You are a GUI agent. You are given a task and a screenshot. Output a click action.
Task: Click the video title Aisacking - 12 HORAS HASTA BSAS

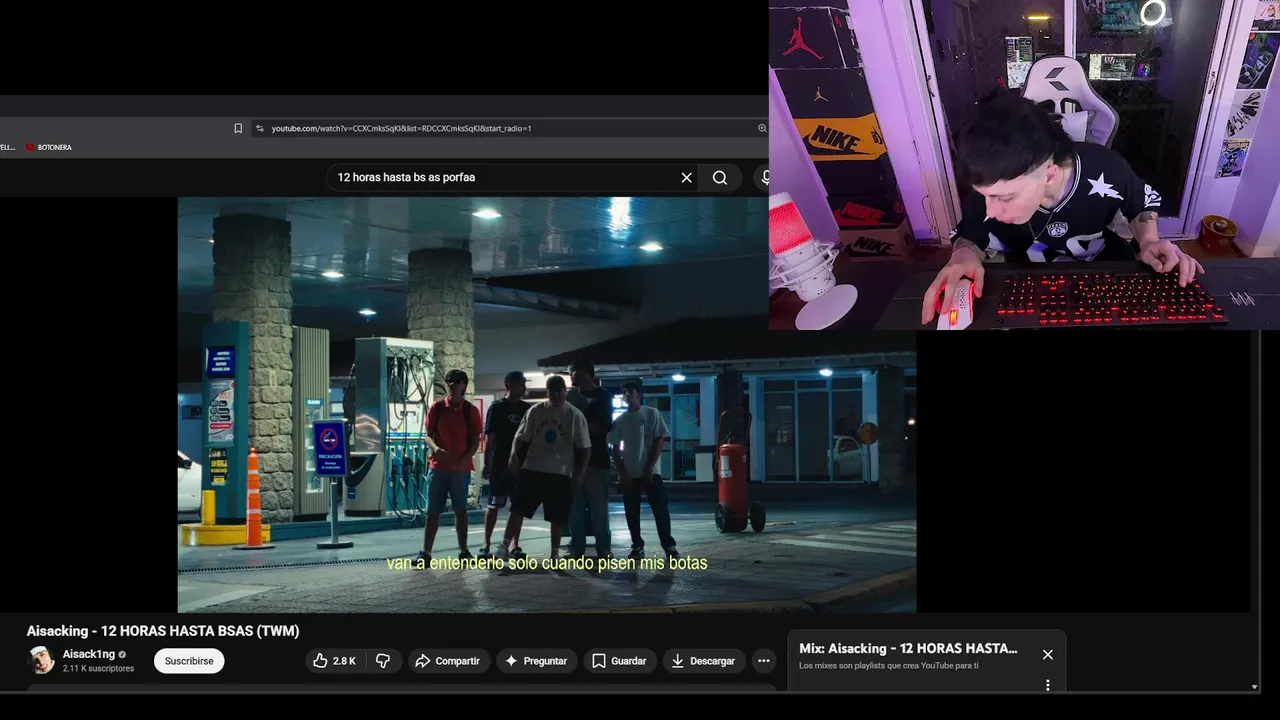pyautogui.click(x=163, y=631)
